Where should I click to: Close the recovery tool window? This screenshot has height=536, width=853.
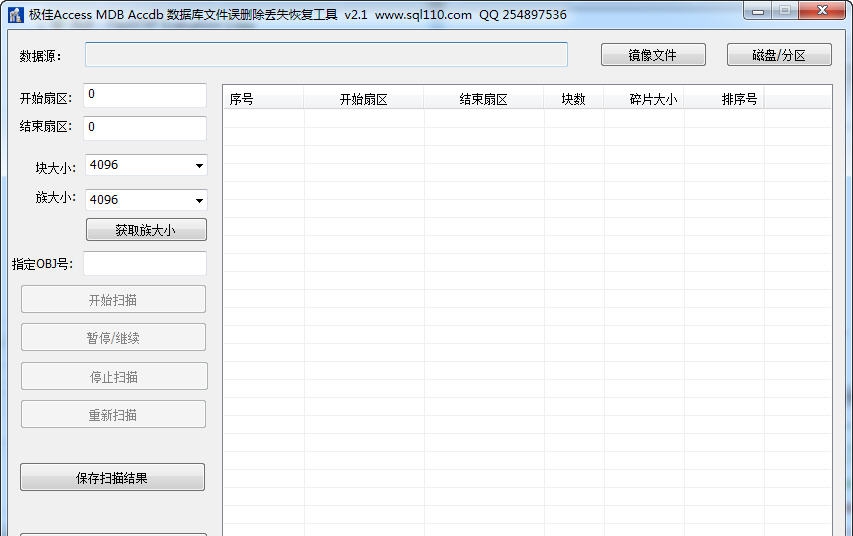[823, 10]
